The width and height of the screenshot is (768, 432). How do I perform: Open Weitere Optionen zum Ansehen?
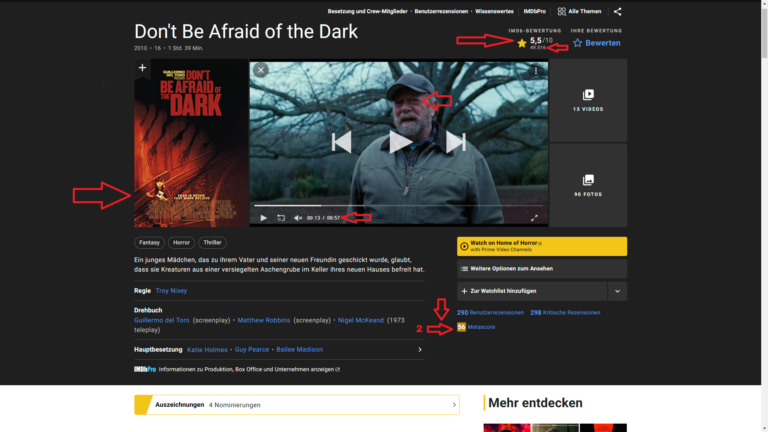(542, 269)
